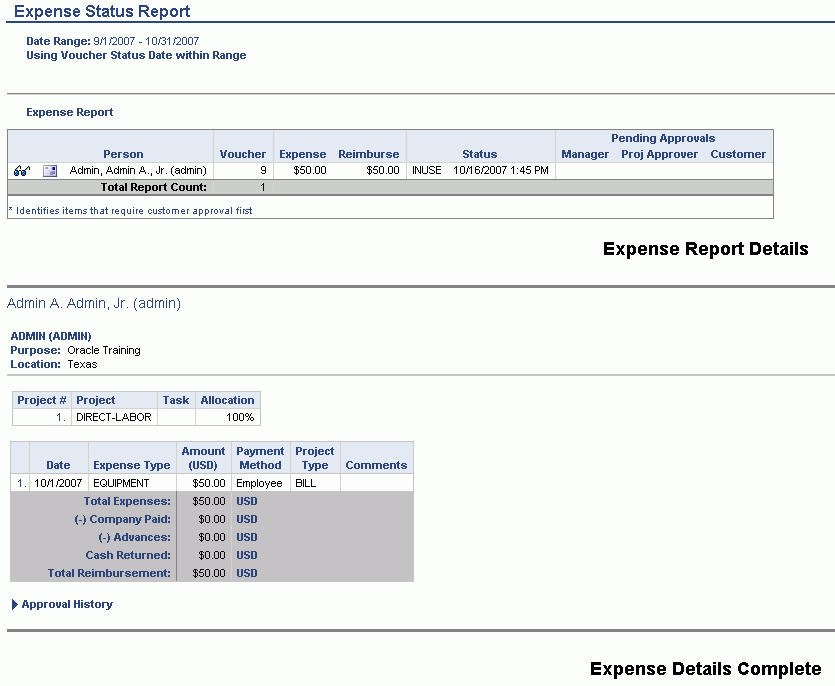This screenshot has width=835, height=686.
Task: Click the 100% Allocation value
Action: pyautogui.click(x=234, y=417)
